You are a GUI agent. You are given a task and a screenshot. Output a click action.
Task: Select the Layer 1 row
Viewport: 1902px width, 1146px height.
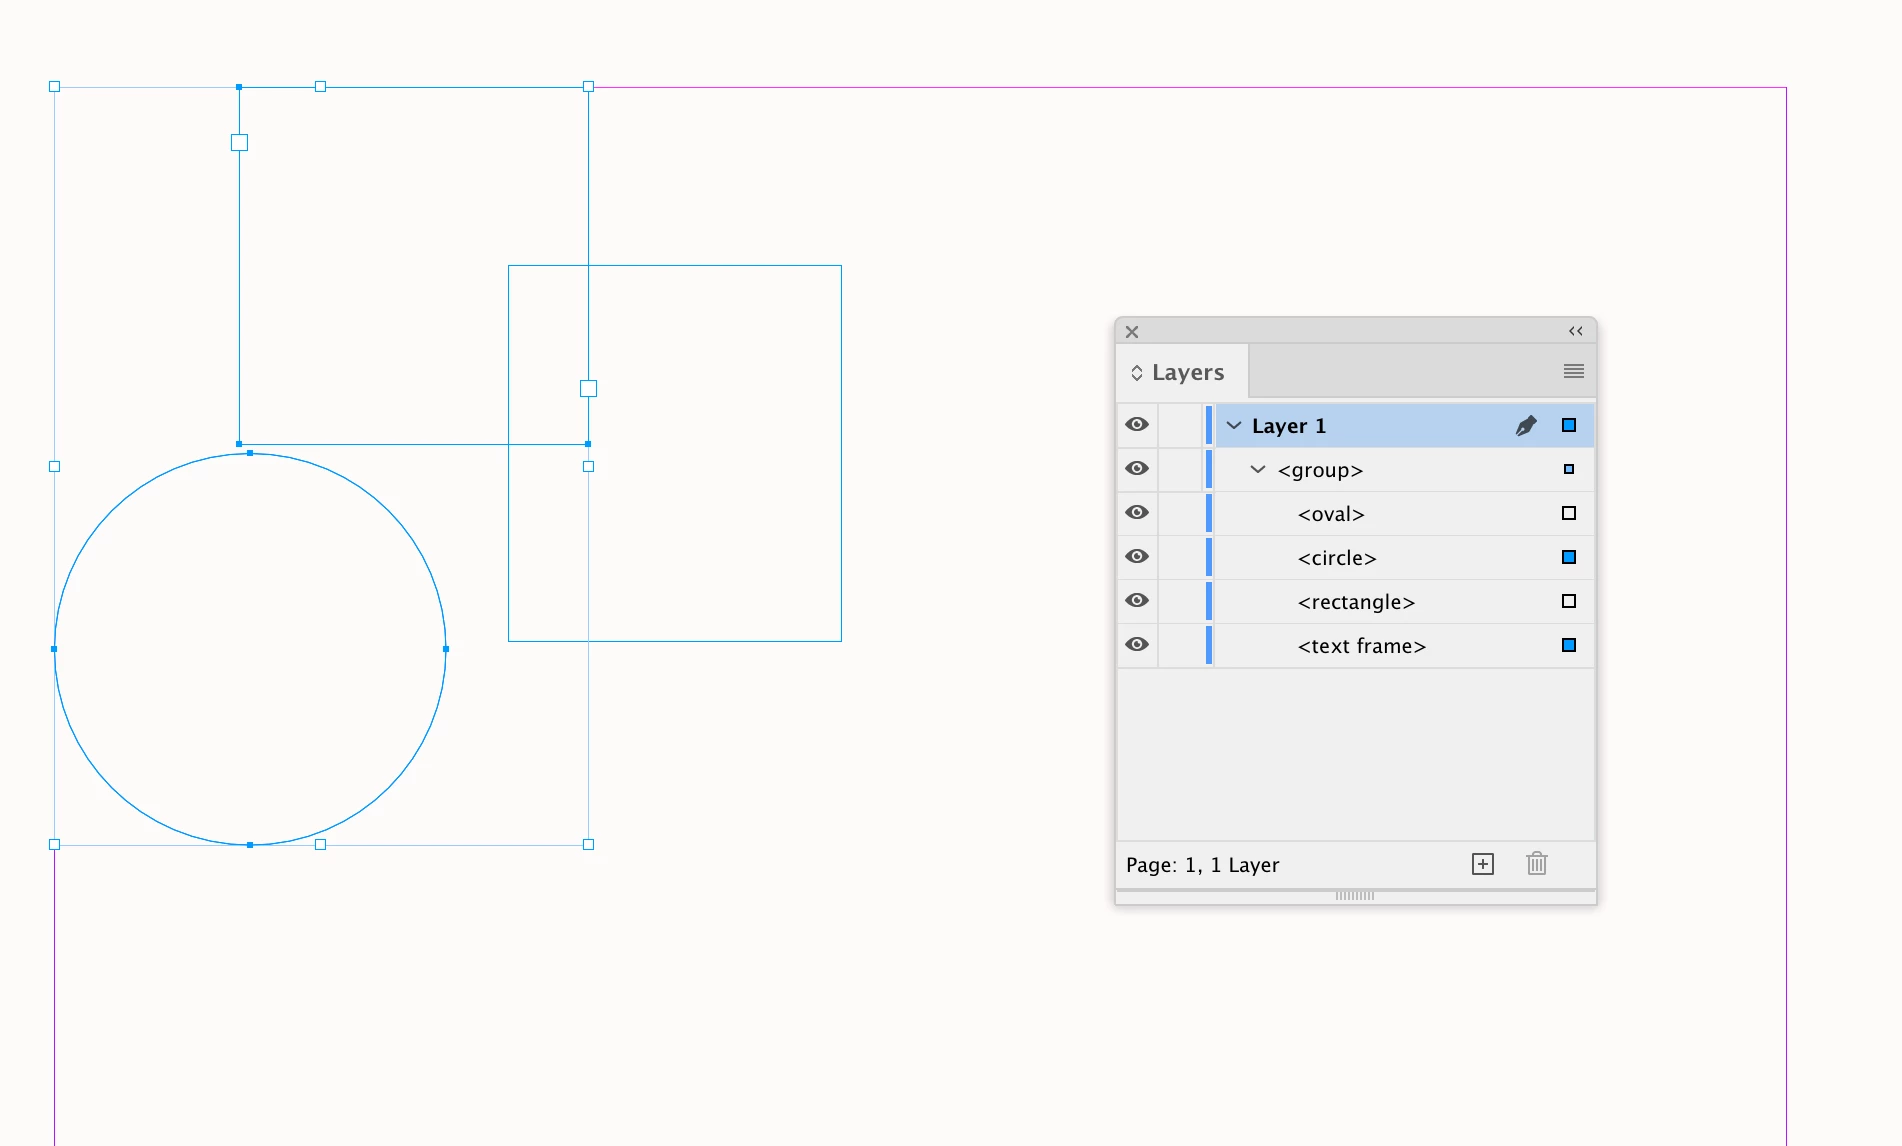[x=1355, y=425]
